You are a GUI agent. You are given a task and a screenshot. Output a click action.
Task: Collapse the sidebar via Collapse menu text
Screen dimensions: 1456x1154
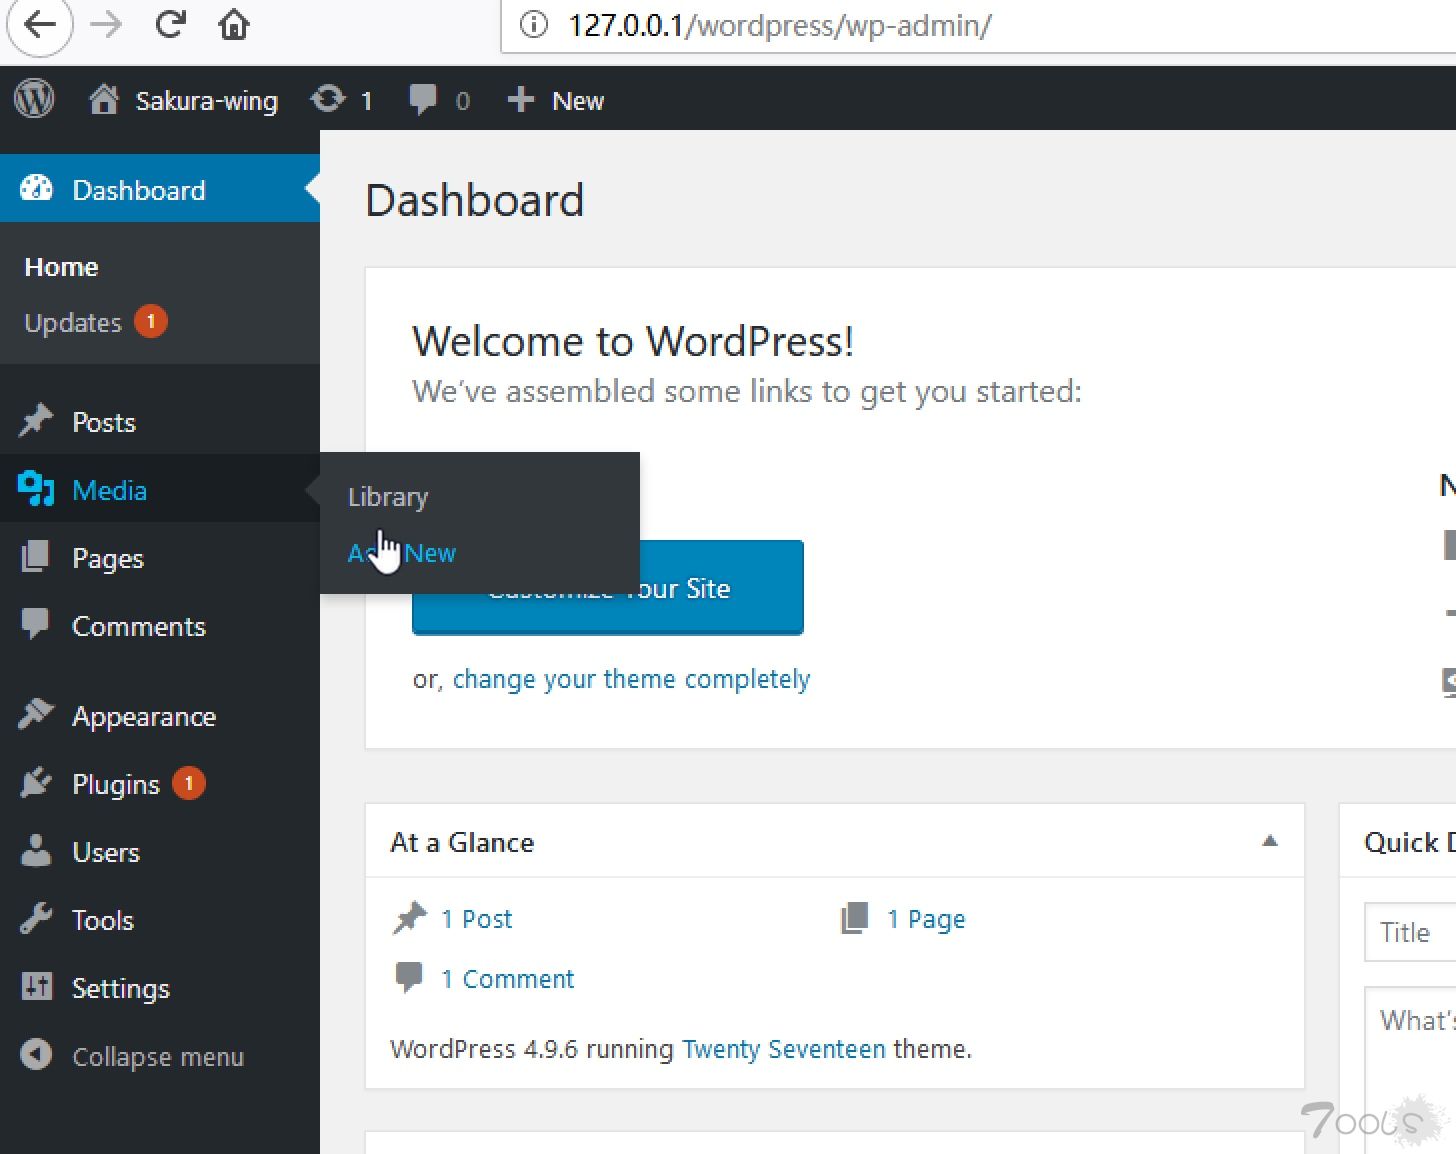(x=158, y=1057)
